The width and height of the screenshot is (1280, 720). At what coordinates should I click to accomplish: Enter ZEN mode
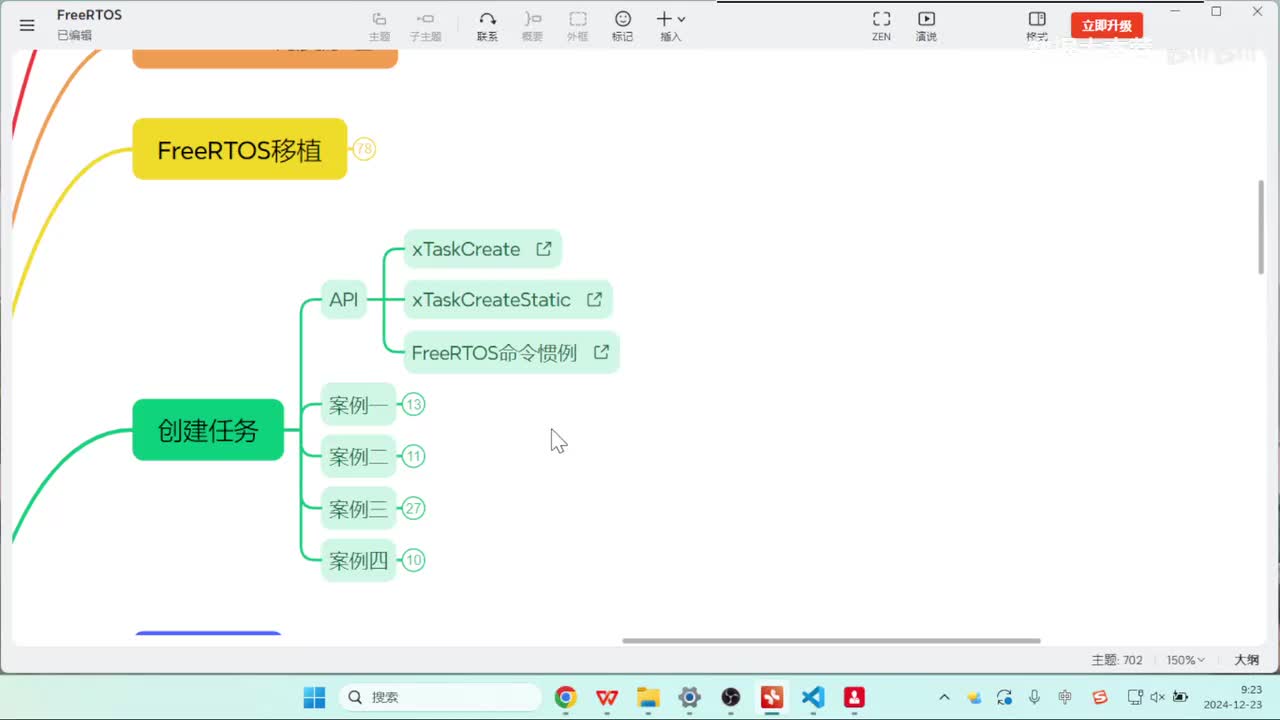tap(881, 26)
